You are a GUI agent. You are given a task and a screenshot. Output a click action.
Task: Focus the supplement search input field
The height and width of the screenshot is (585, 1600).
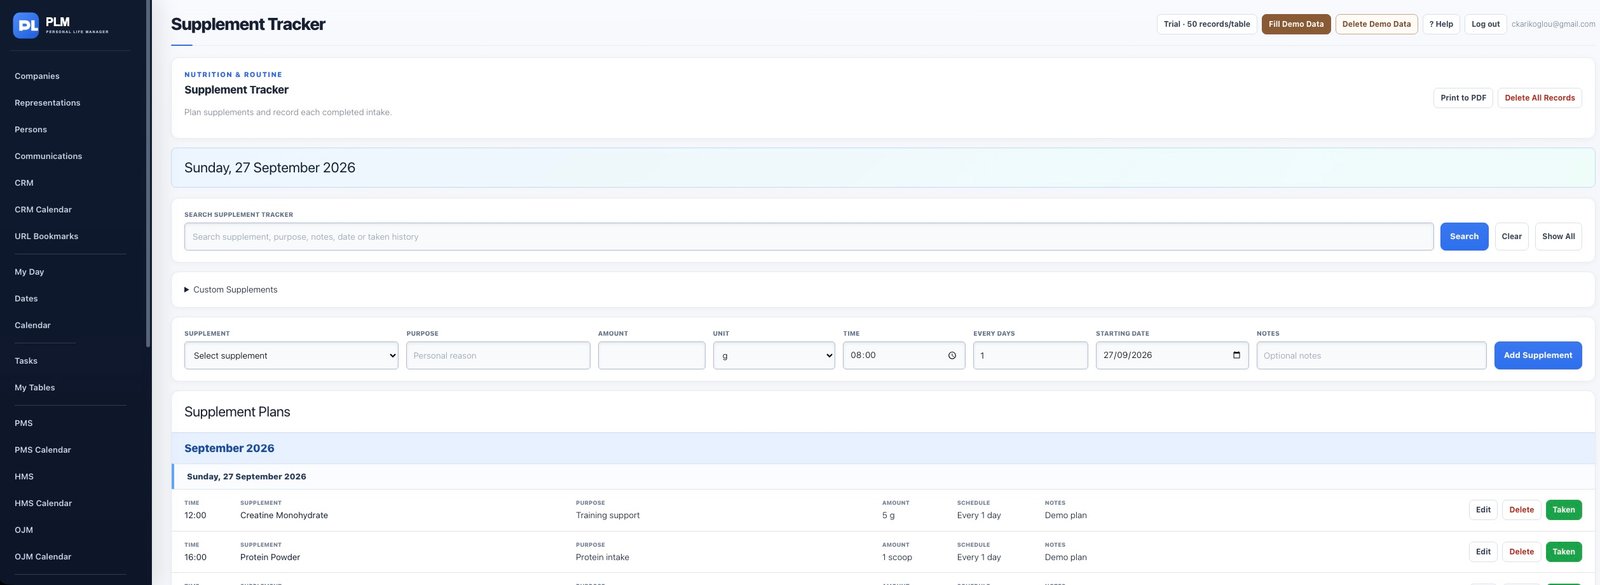(x=809, y=237)
